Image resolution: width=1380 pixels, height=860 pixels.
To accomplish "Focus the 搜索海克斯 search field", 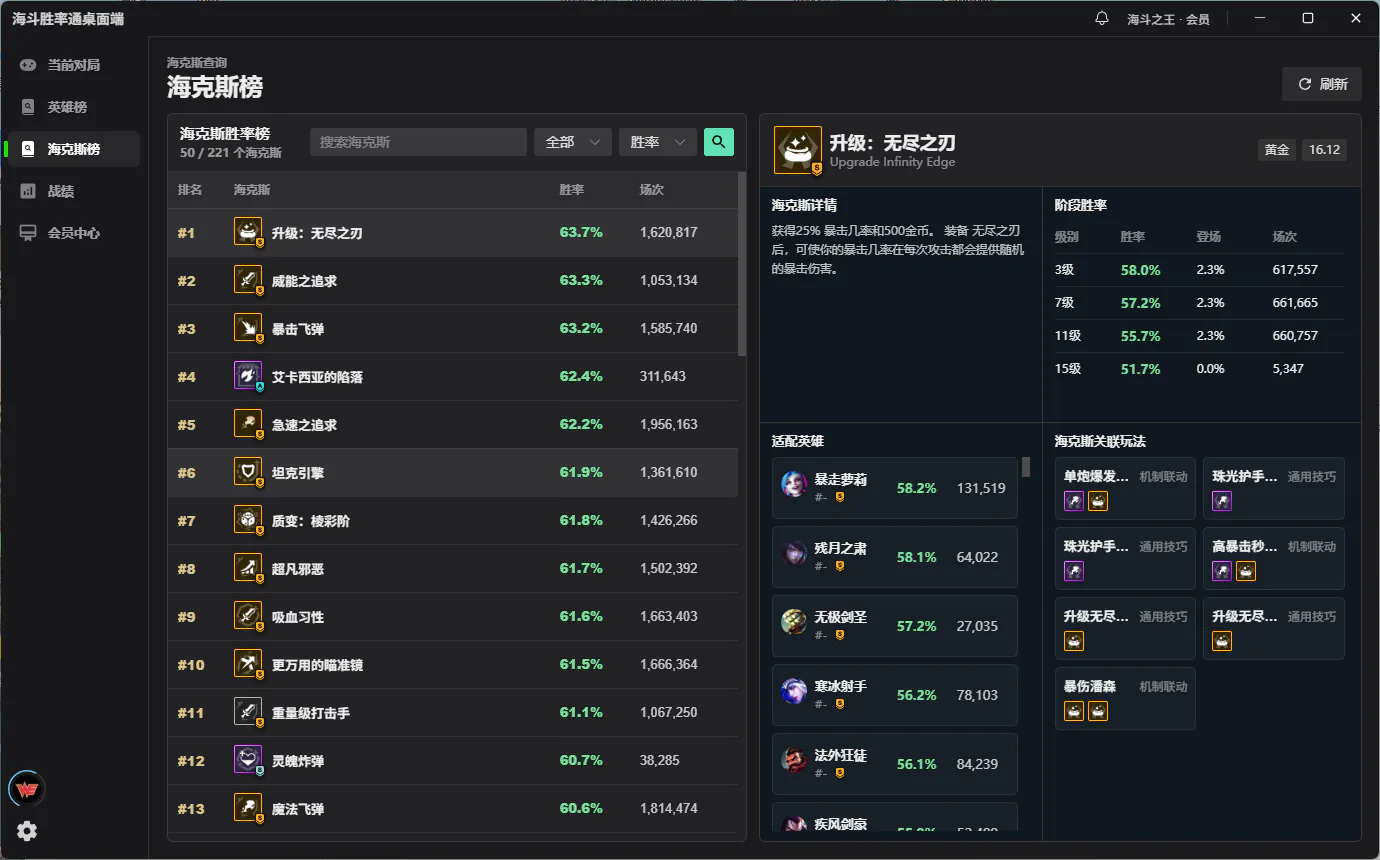I will coord(418,142).
